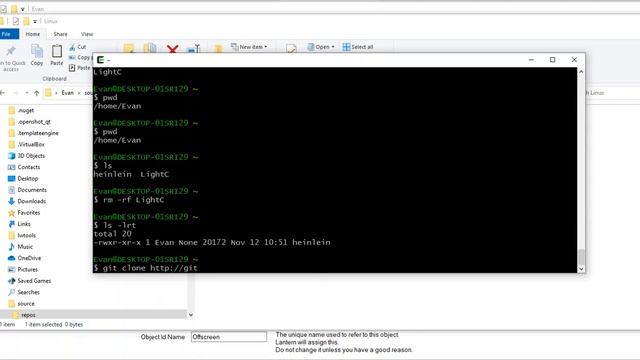Click the terminal window title icon
Viewport: 640px width, 360px height.
(x=100, y=60)
